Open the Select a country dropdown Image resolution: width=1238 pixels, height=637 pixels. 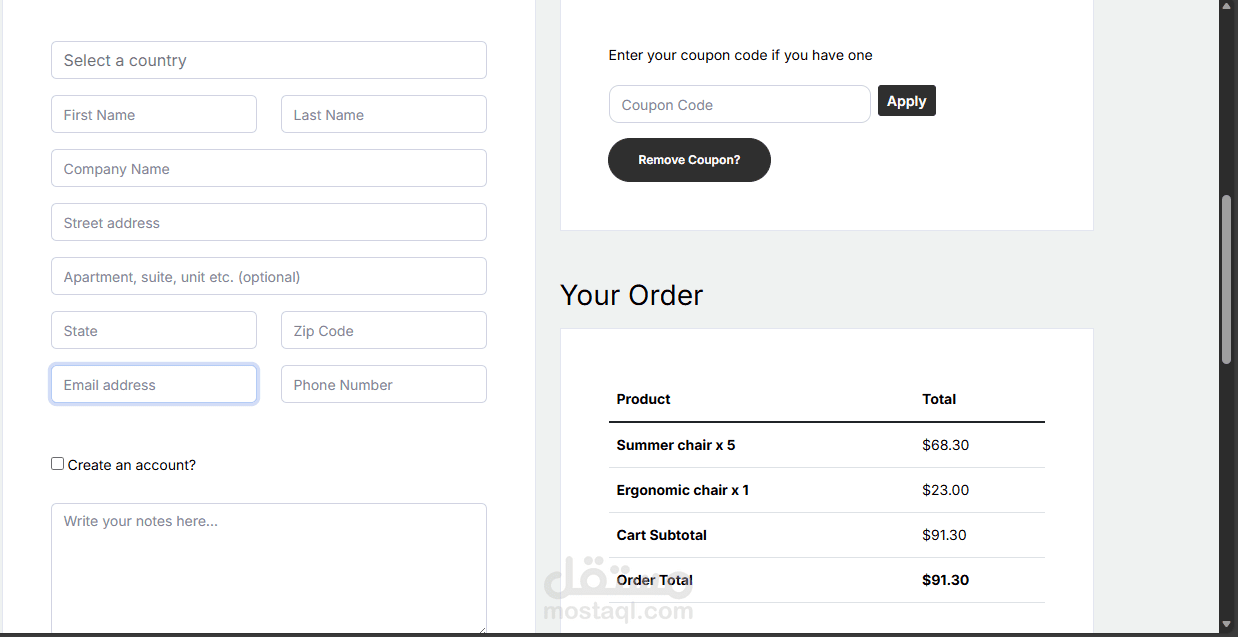(x=268, y=60)
